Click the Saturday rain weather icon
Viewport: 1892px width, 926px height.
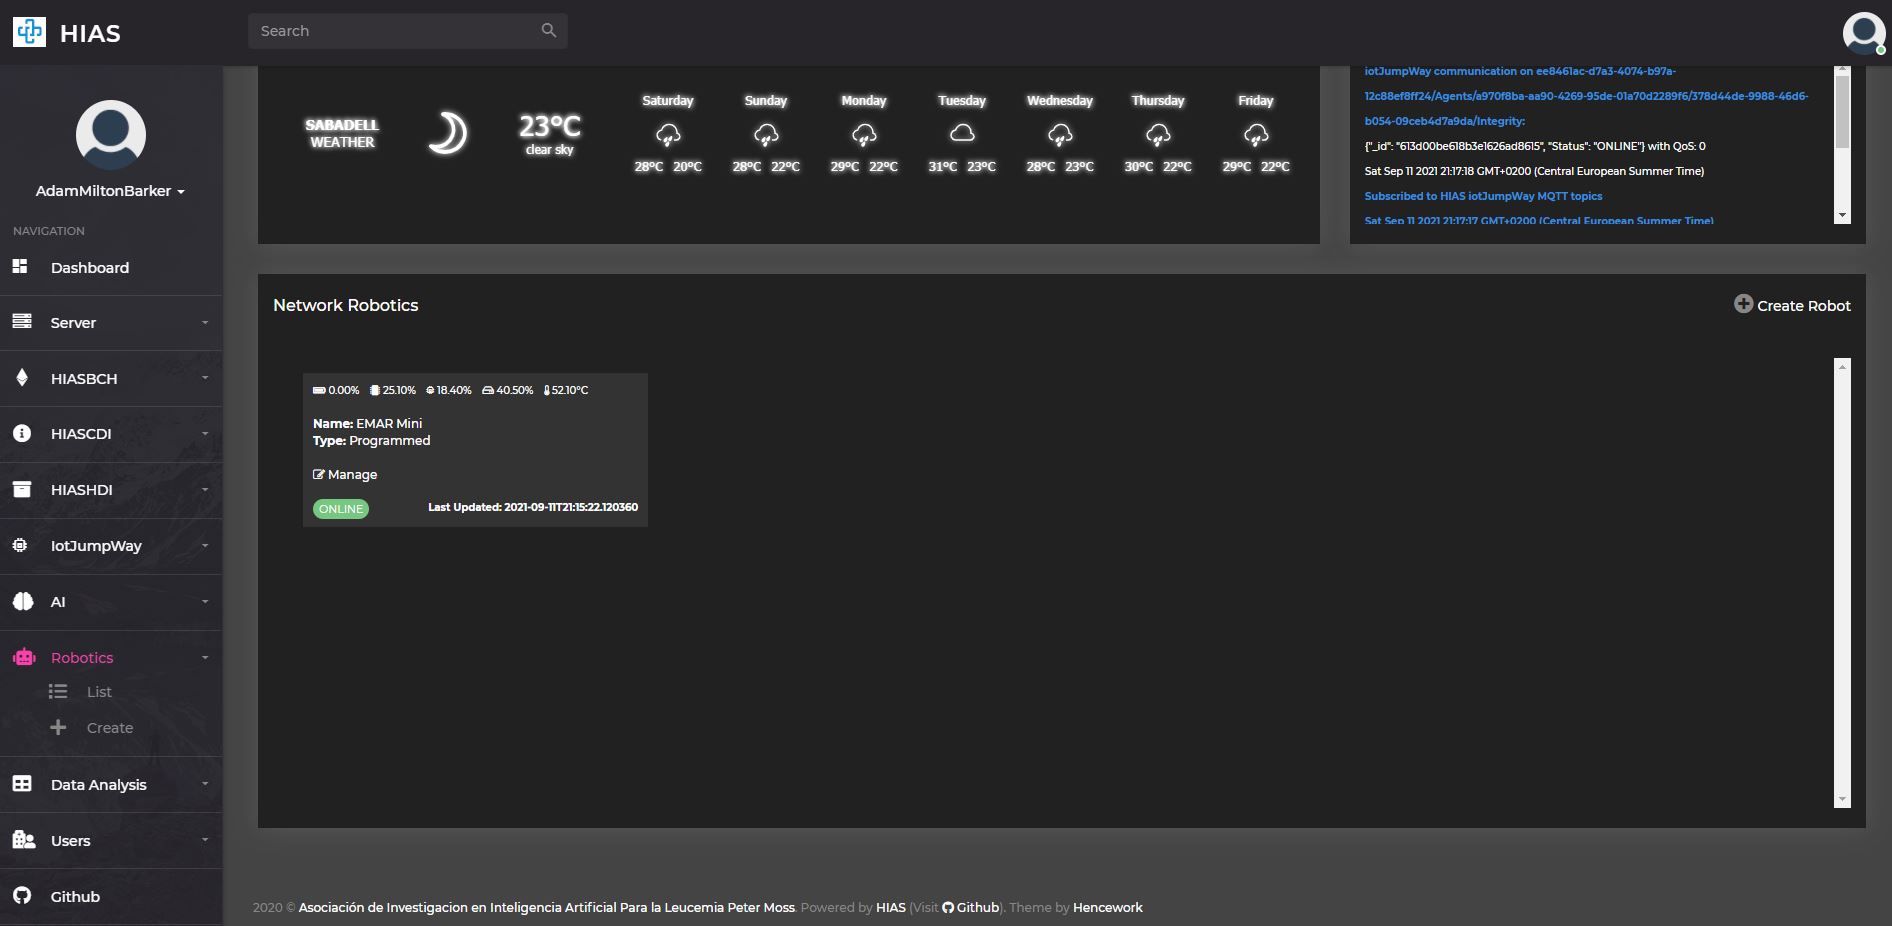[x=668, y=134]
